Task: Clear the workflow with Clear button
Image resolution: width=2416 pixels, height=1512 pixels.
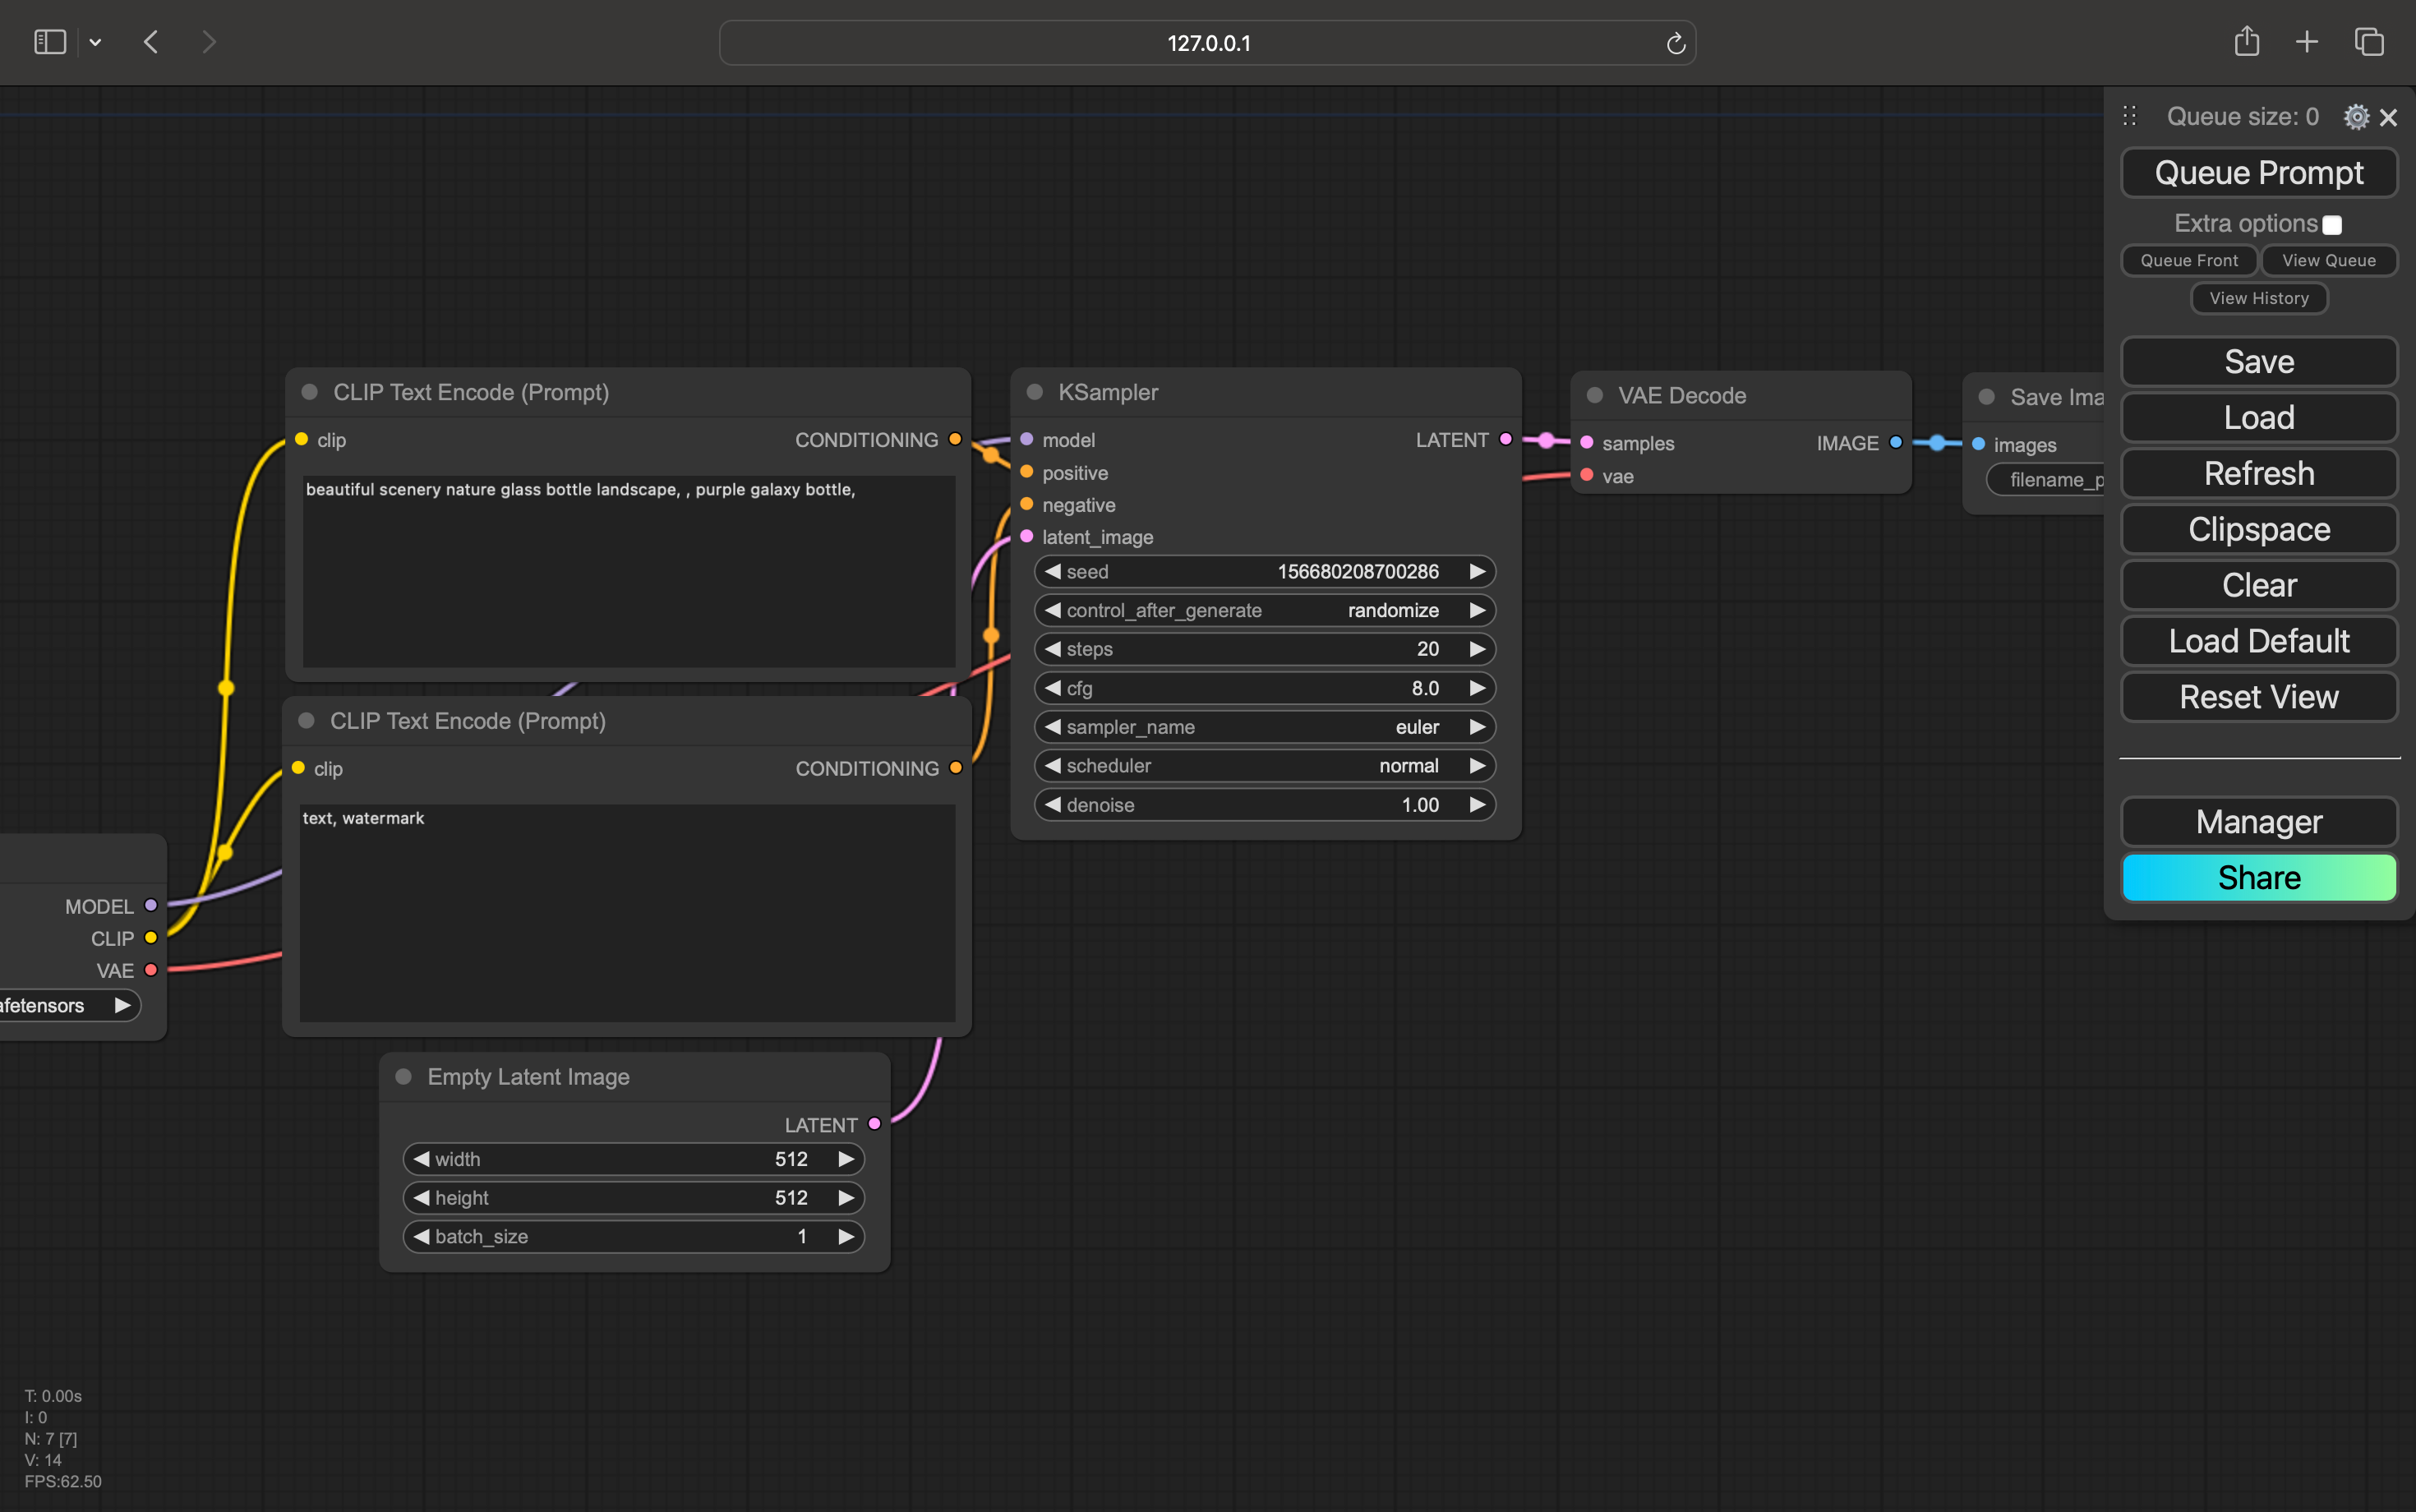Action: click(x=2259, y=585)
